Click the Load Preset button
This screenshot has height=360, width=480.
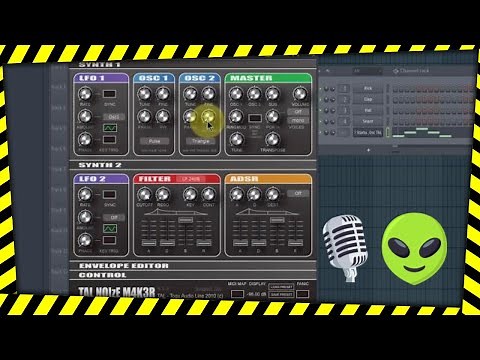pos(281,287)
